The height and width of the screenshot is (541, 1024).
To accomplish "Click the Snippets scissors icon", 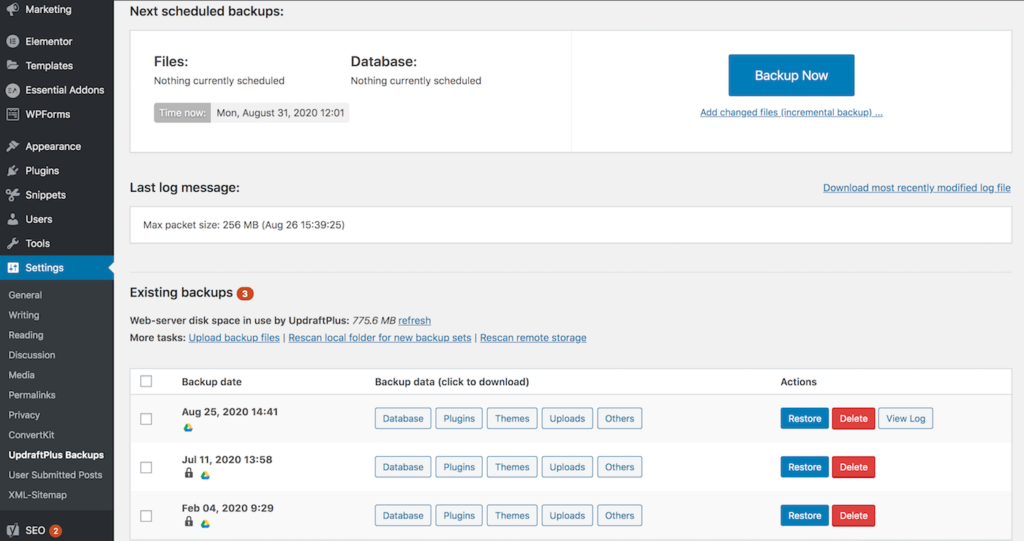I will point(12,195).
